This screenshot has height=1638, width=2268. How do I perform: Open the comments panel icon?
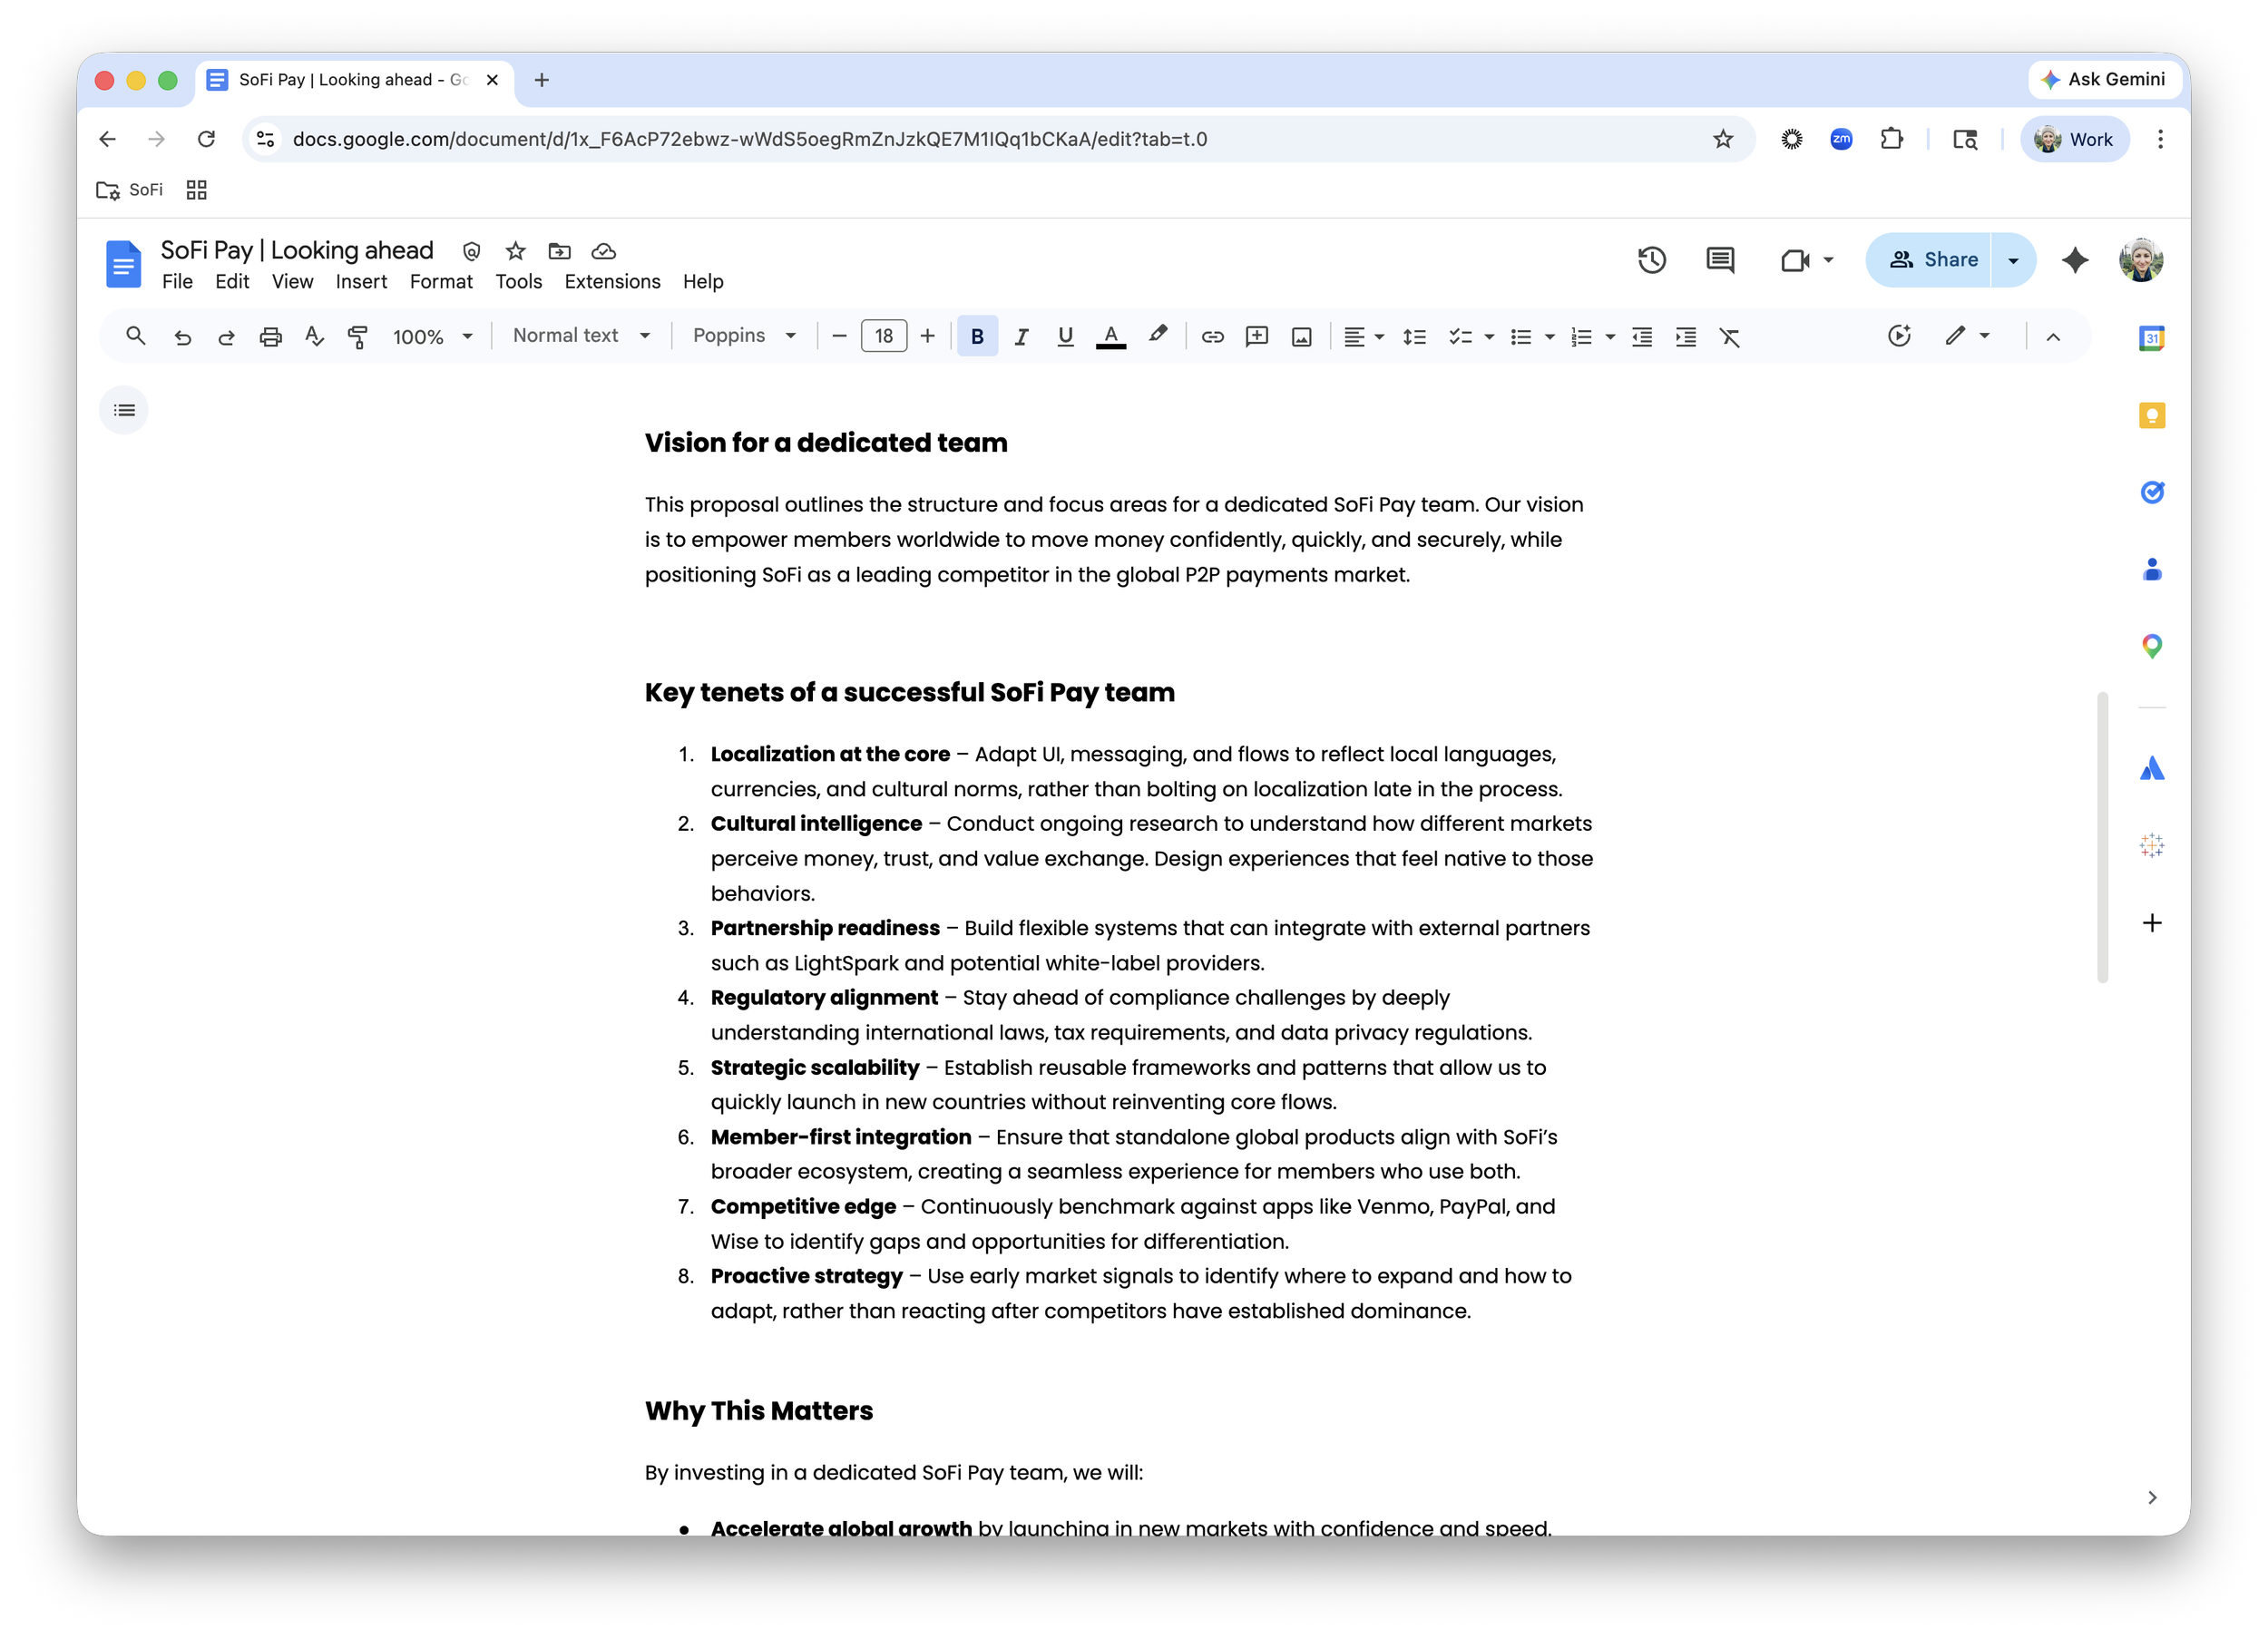point(1719,260)
